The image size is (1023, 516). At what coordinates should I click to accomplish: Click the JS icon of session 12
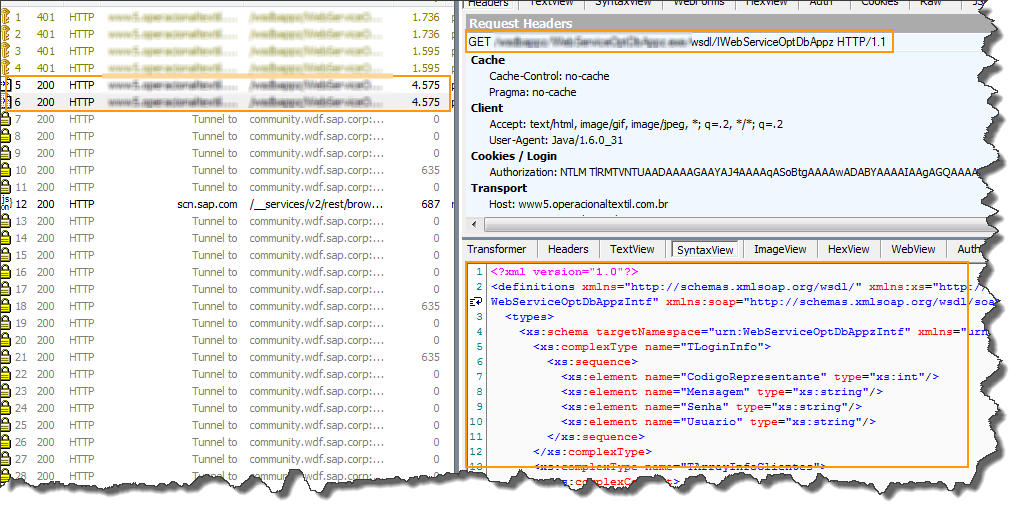click(x=6, y=204)
